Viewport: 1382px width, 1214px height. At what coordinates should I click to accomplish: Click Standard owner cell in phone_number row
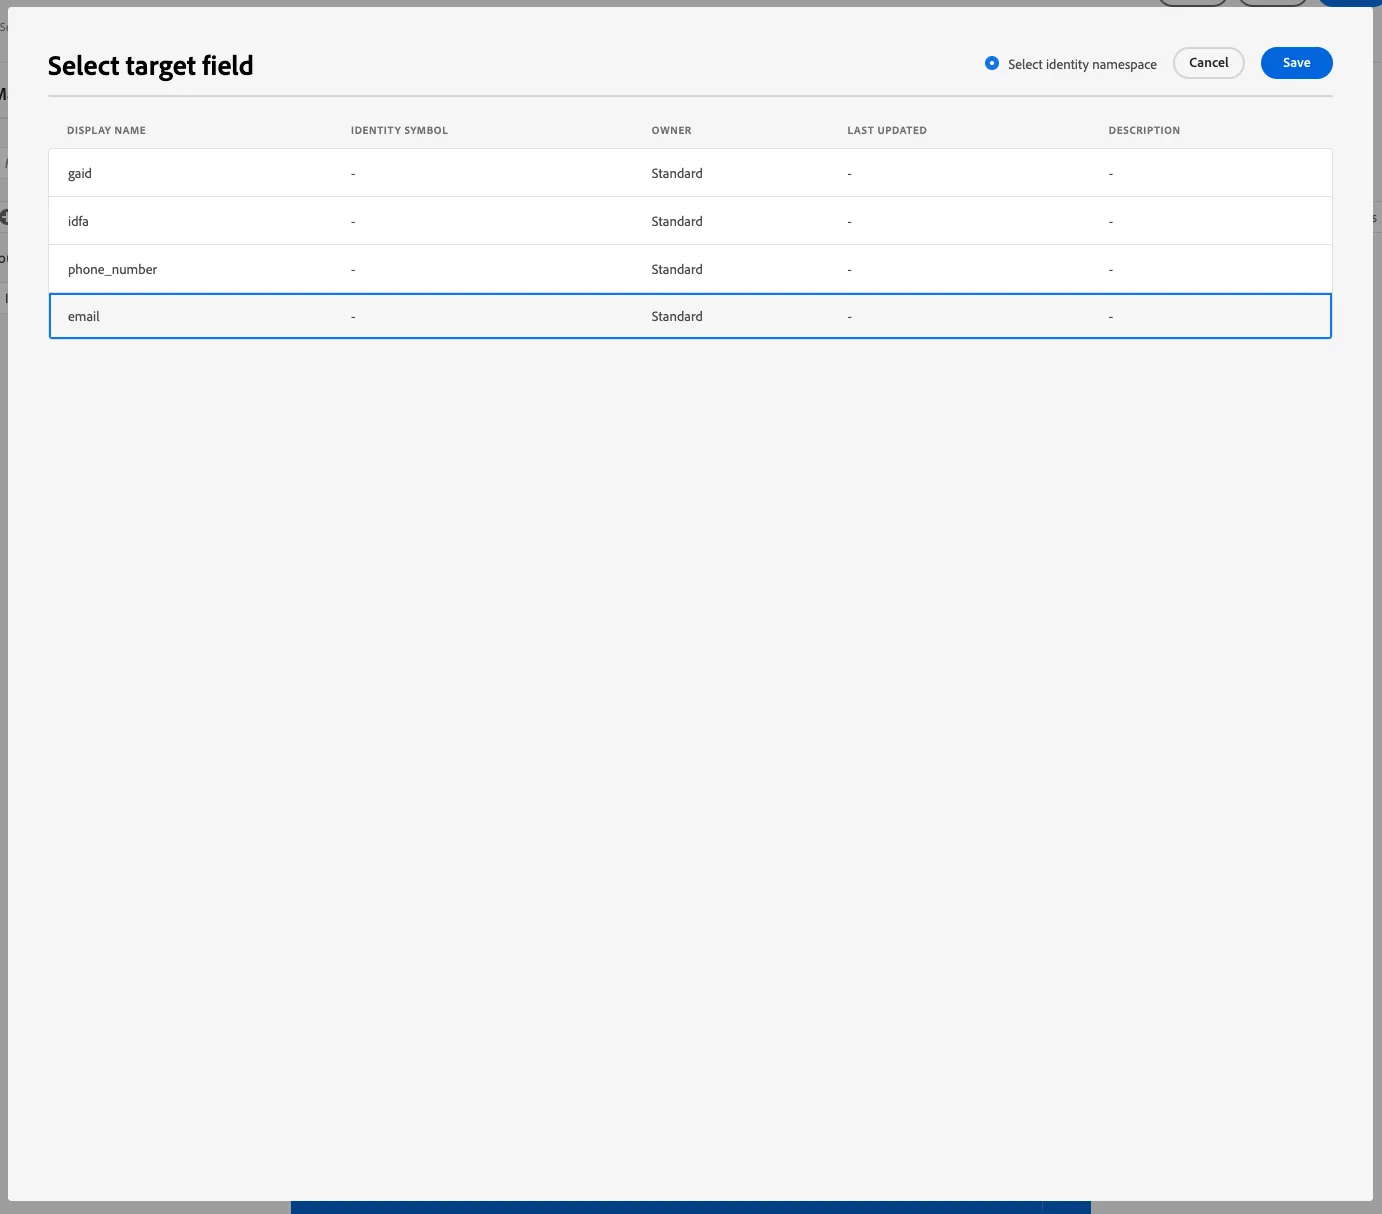[677, 270]
